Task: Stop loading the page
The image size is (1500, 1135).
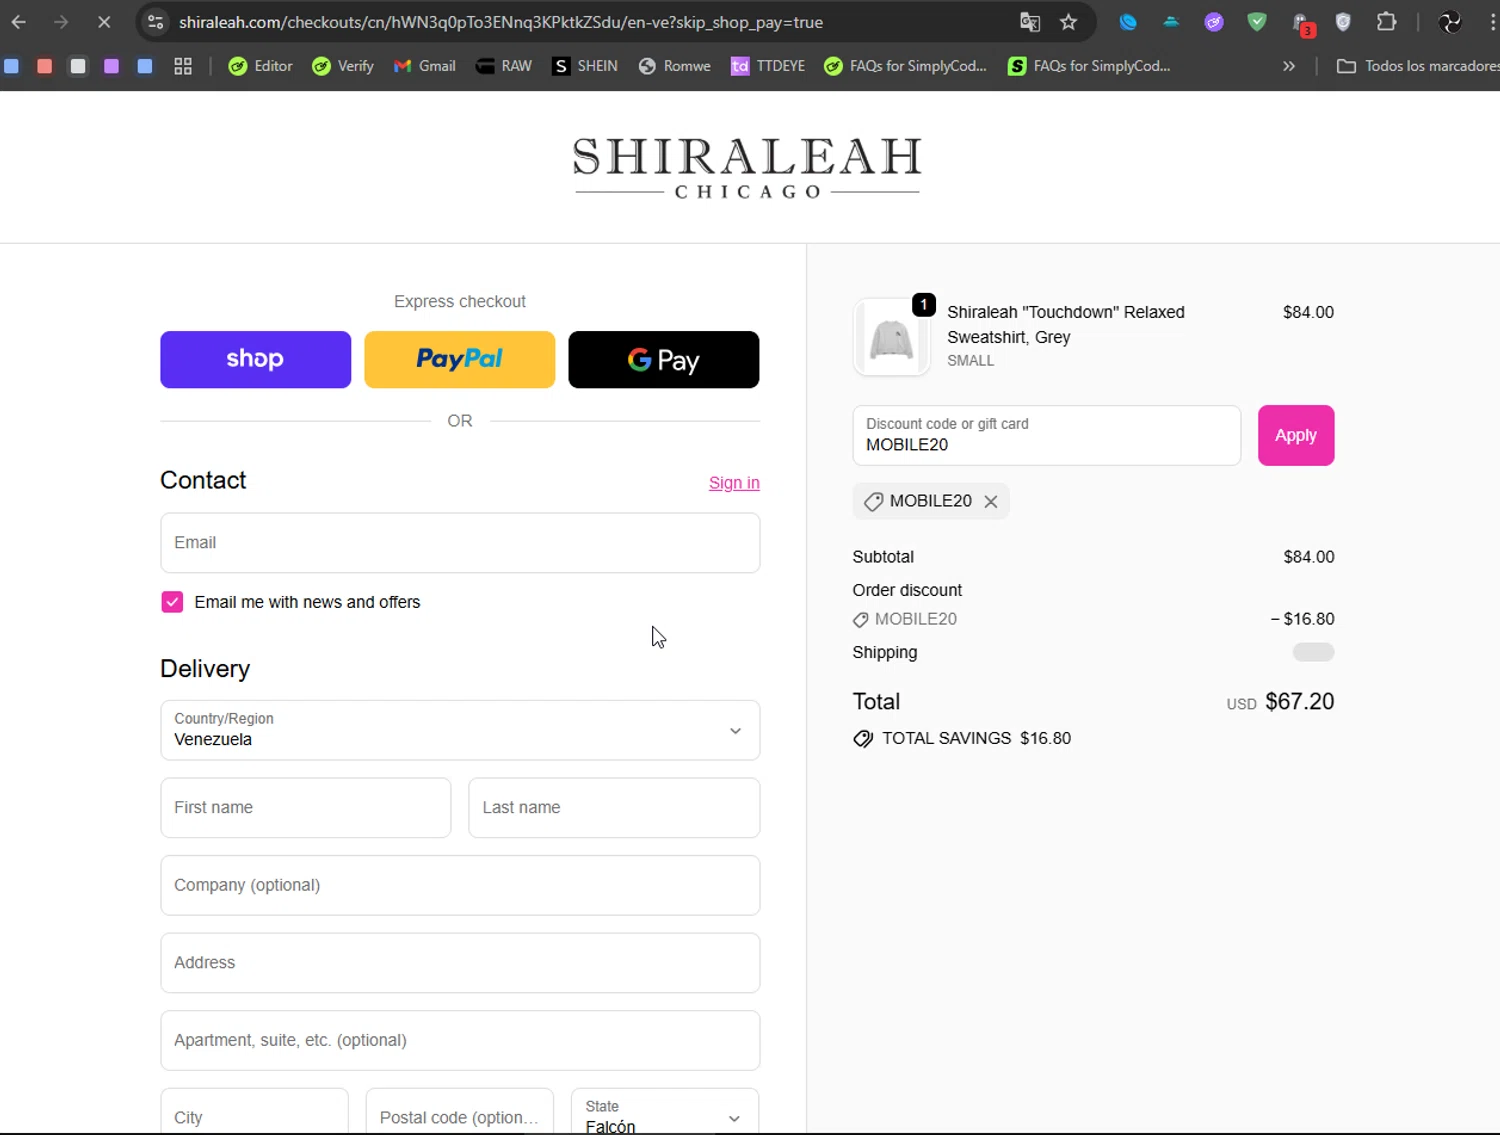Action: tap(104, 22)
